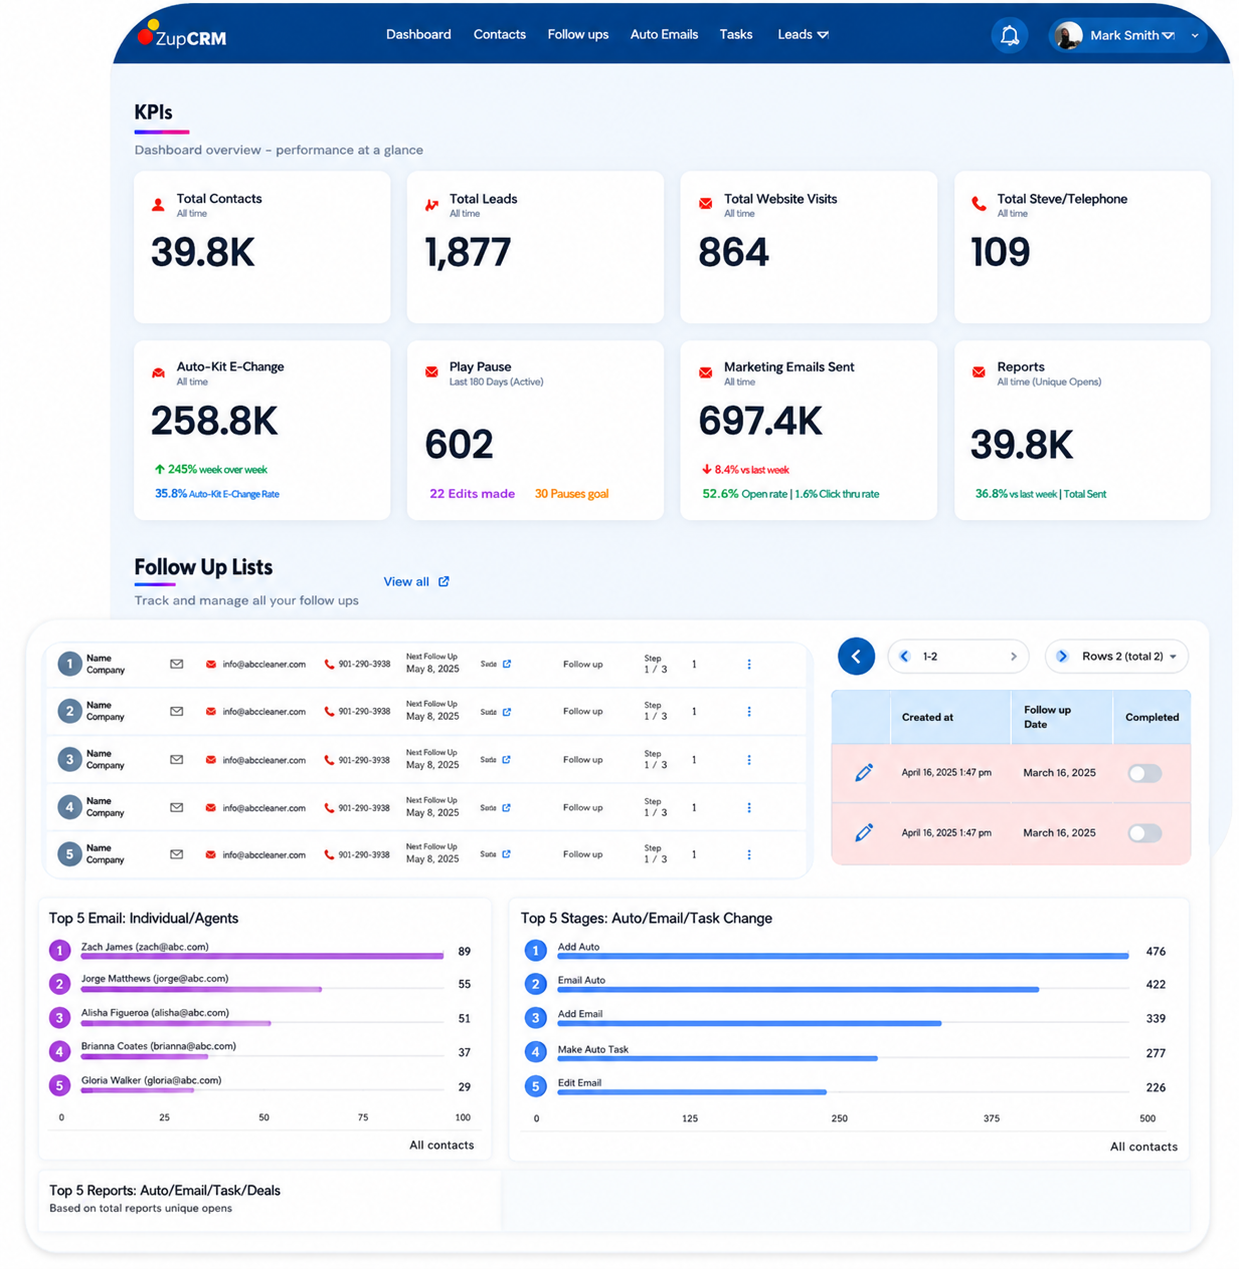The width and height of the screenshot is (1239, 1269).
Task: Select row 2 number badge in follow-up list
Action: tap(69, 712)
